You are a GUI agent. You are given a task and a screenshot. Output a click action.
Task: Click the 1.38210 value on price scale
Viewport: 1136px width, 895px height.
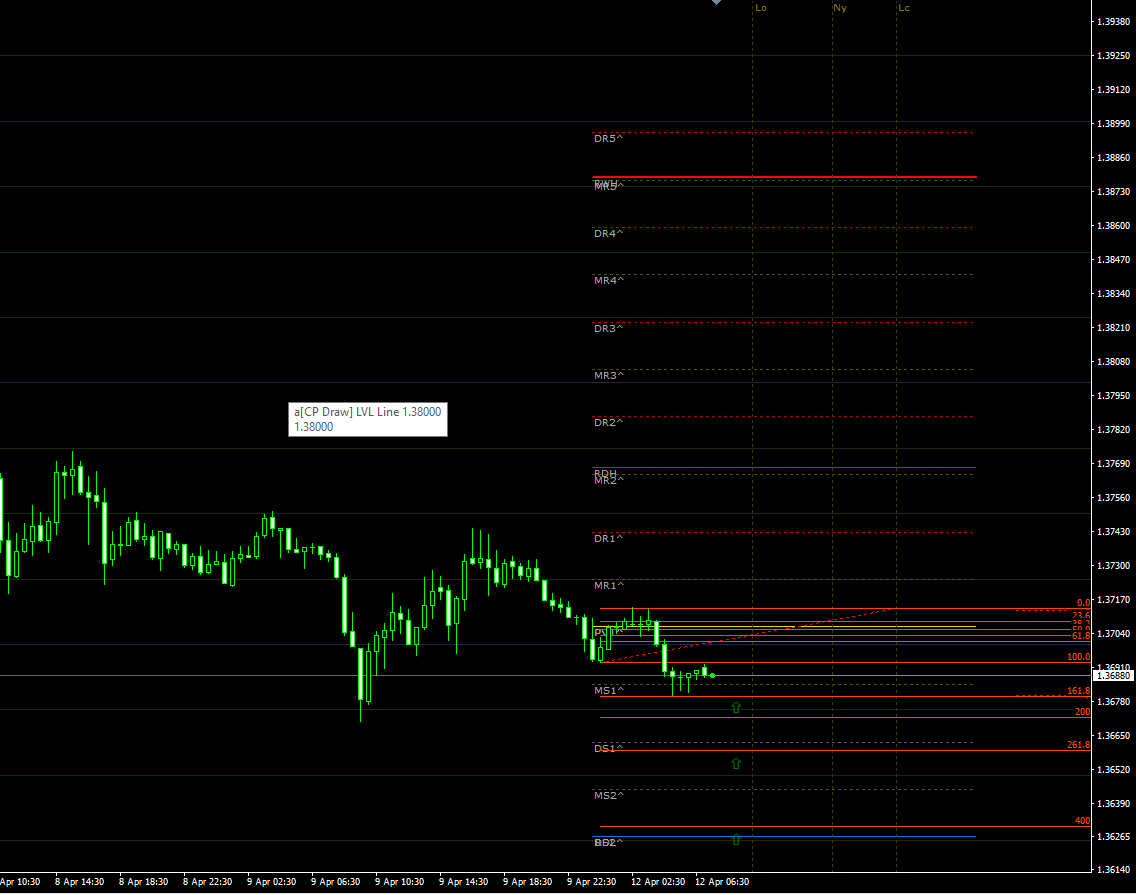pyautogui.click(x=1112, y=327)
